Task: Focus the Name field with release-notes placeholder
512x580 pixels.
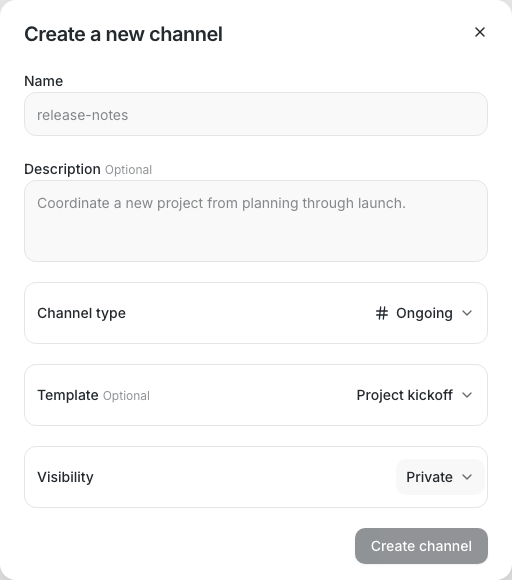Action: point(256,114)
